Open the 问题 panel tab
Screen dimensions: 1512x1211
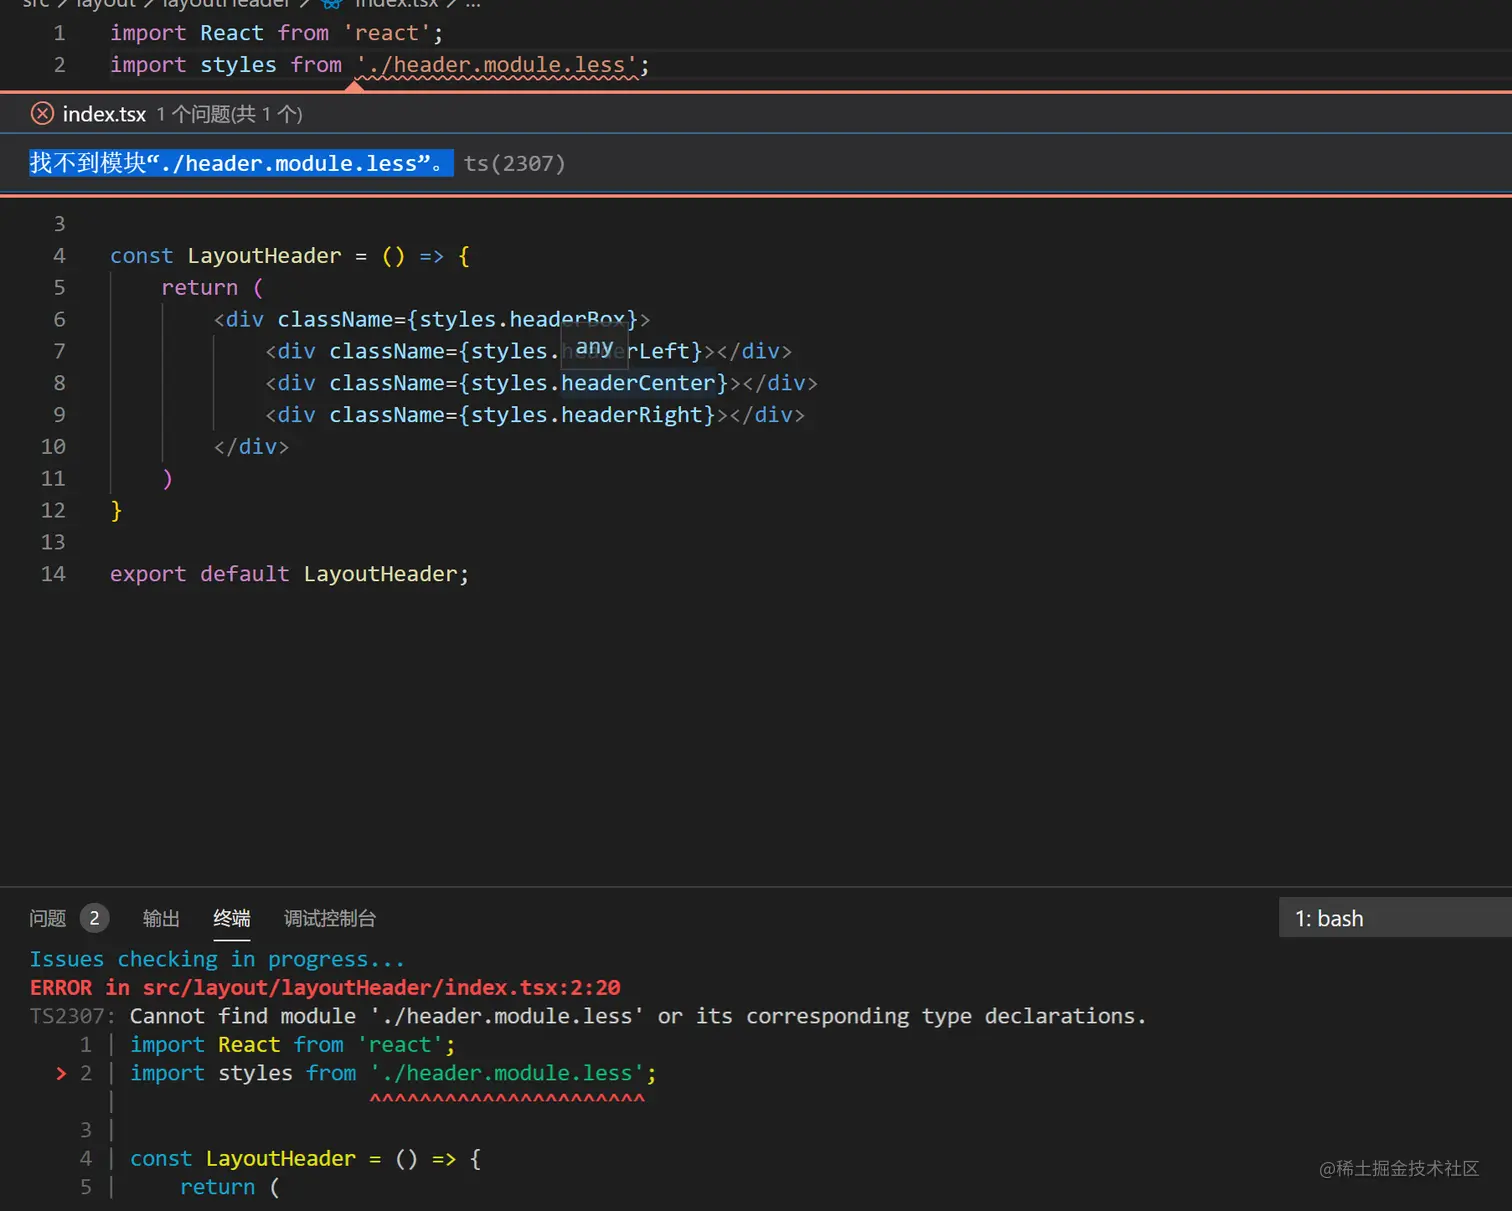[48, 918]
